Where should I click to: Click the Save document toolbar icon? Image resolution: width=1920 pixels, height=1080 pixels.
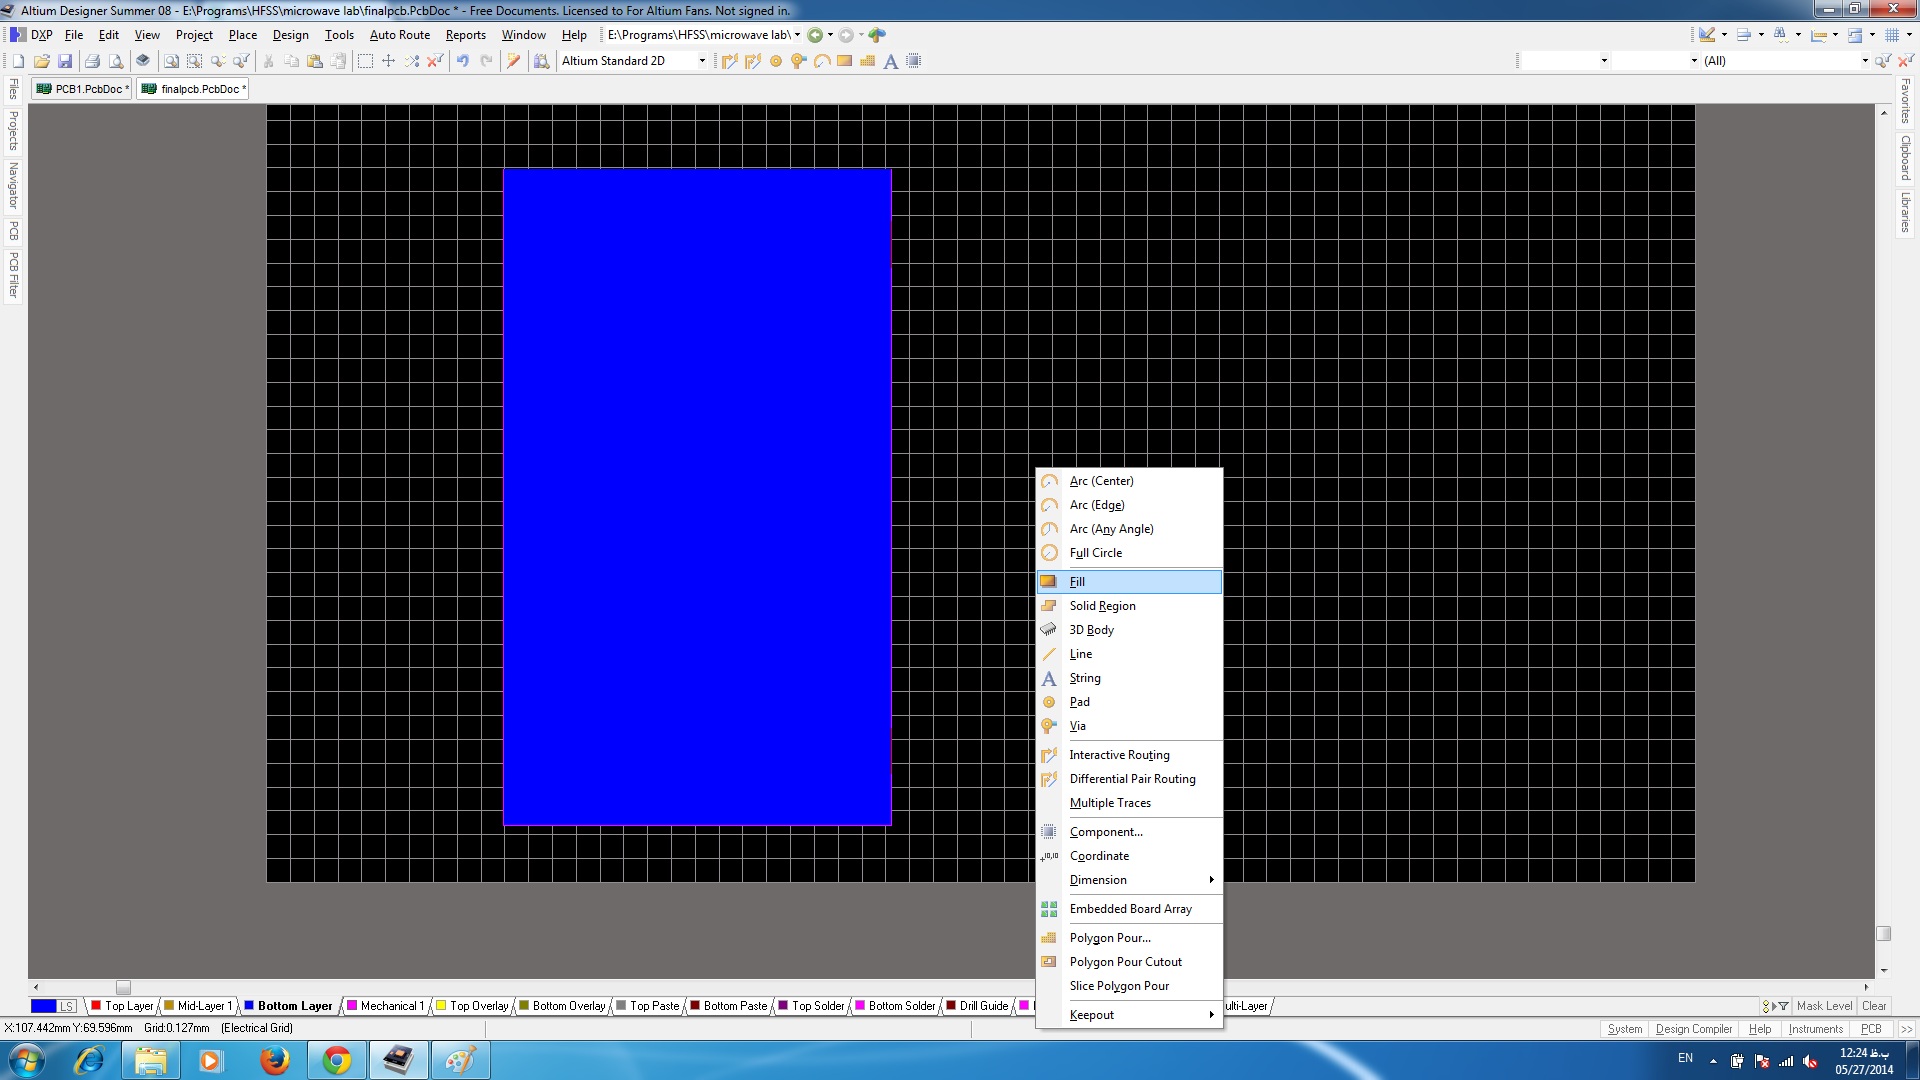pyautogui.click(x=65, y=61)
